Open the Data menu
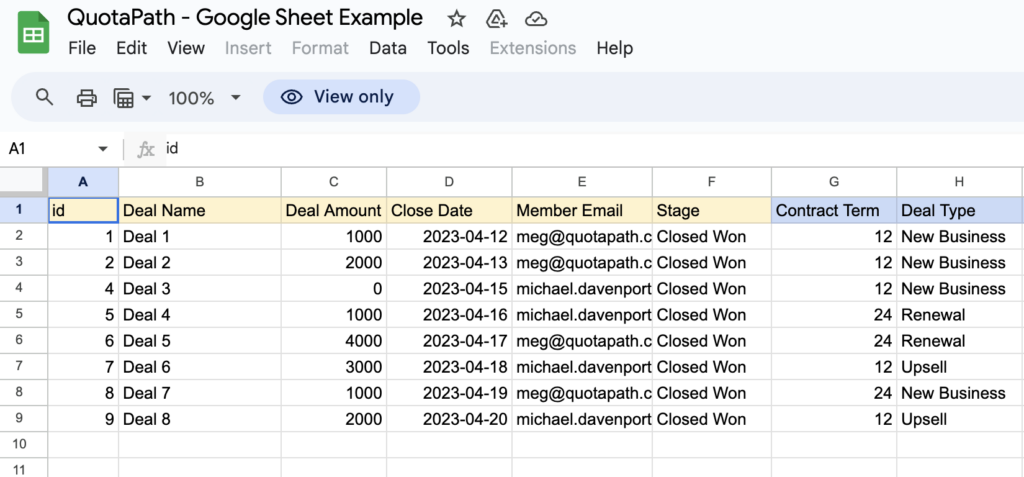The width and height of the screenshot is (1024, 477). click(388, 48)
